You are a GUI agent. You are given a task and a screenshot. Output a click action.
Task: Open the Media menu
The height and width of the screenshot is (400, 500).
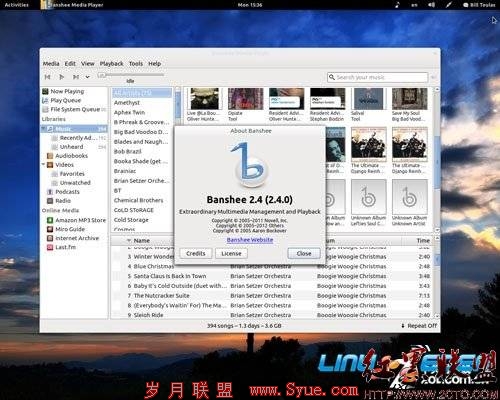click(51, 63)
